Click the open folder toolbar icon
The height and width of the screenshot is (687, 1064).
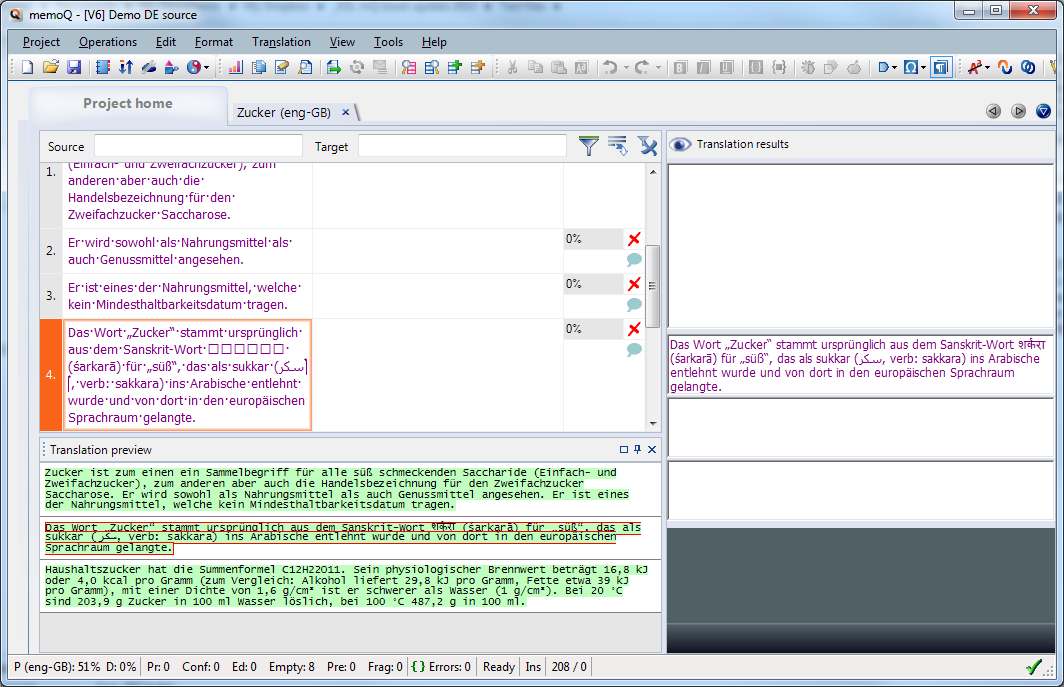(51, 67)
